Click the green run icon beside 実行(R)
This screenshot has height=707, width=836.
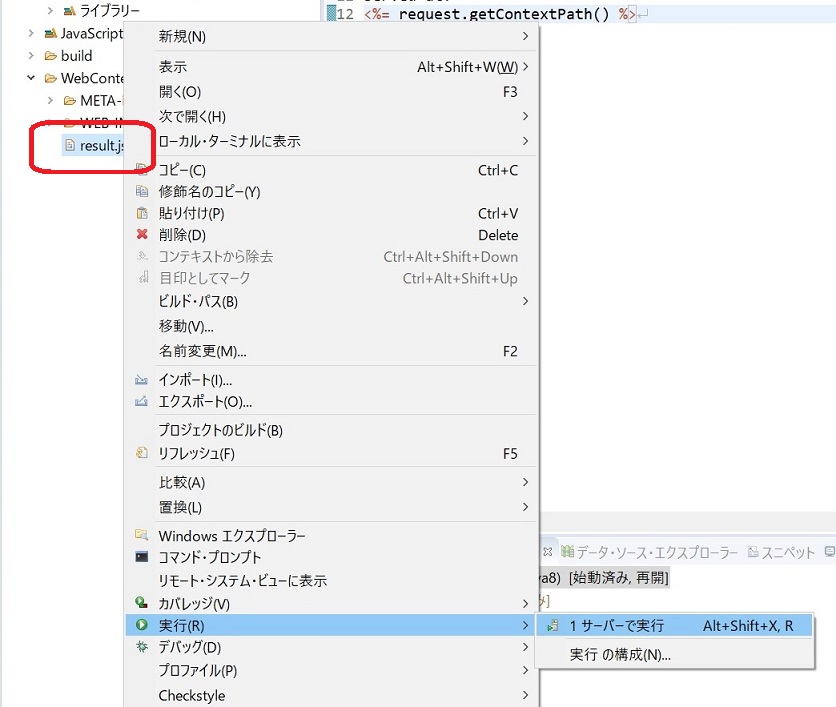[x=141, y=624]
